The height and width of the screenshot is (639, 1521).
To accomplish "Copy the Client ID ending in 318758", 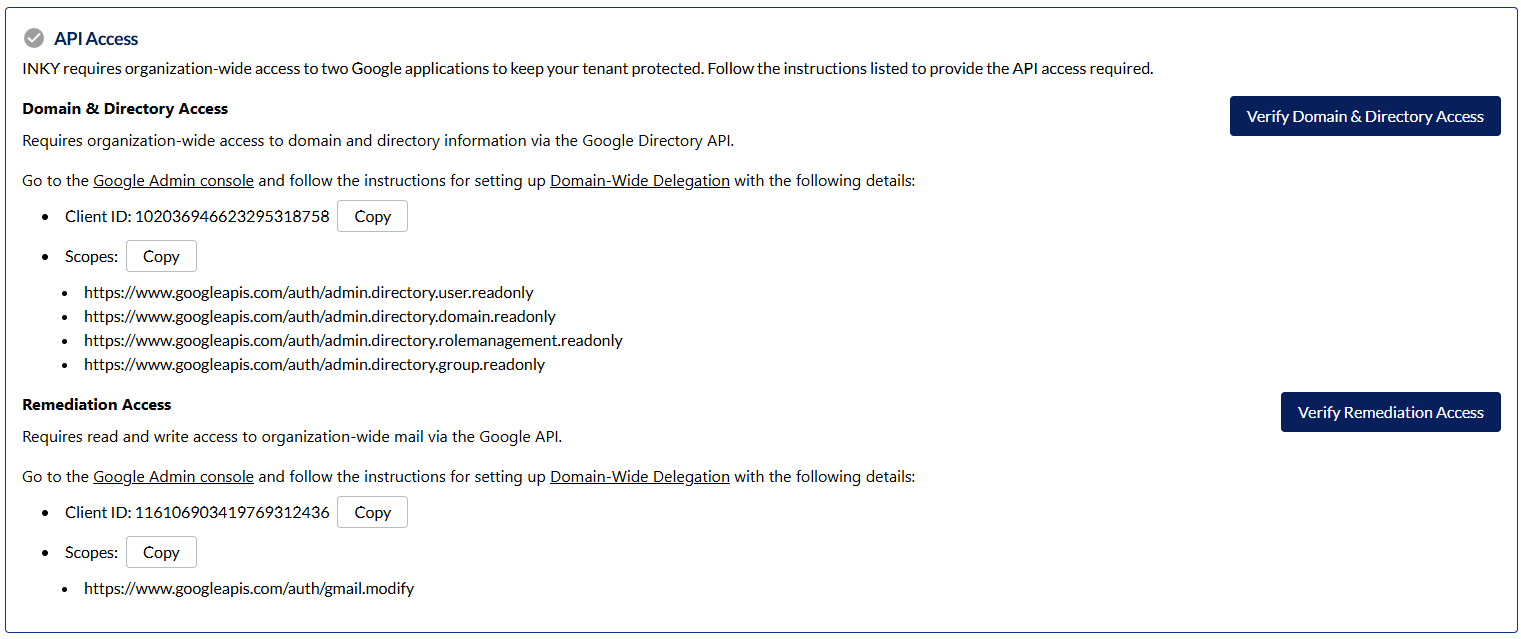I will 372,217.
